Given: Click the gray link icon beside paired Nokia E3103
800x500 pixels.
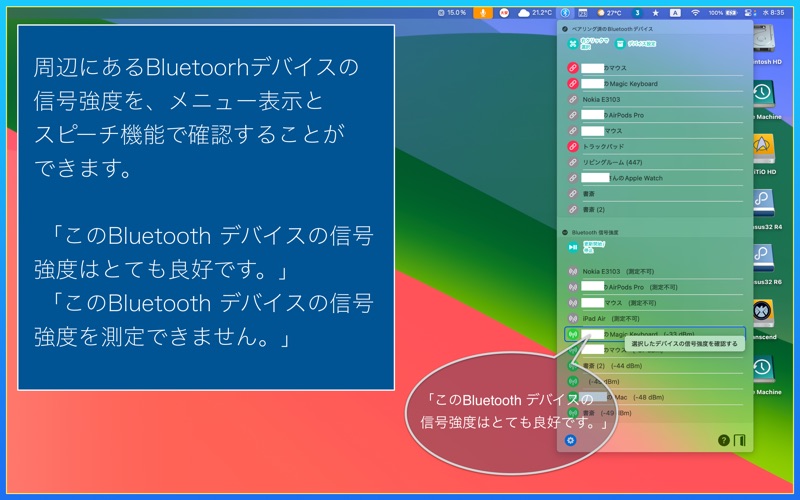Looking at the screenshot, I should pyautogui.click(x=572, y=99).
